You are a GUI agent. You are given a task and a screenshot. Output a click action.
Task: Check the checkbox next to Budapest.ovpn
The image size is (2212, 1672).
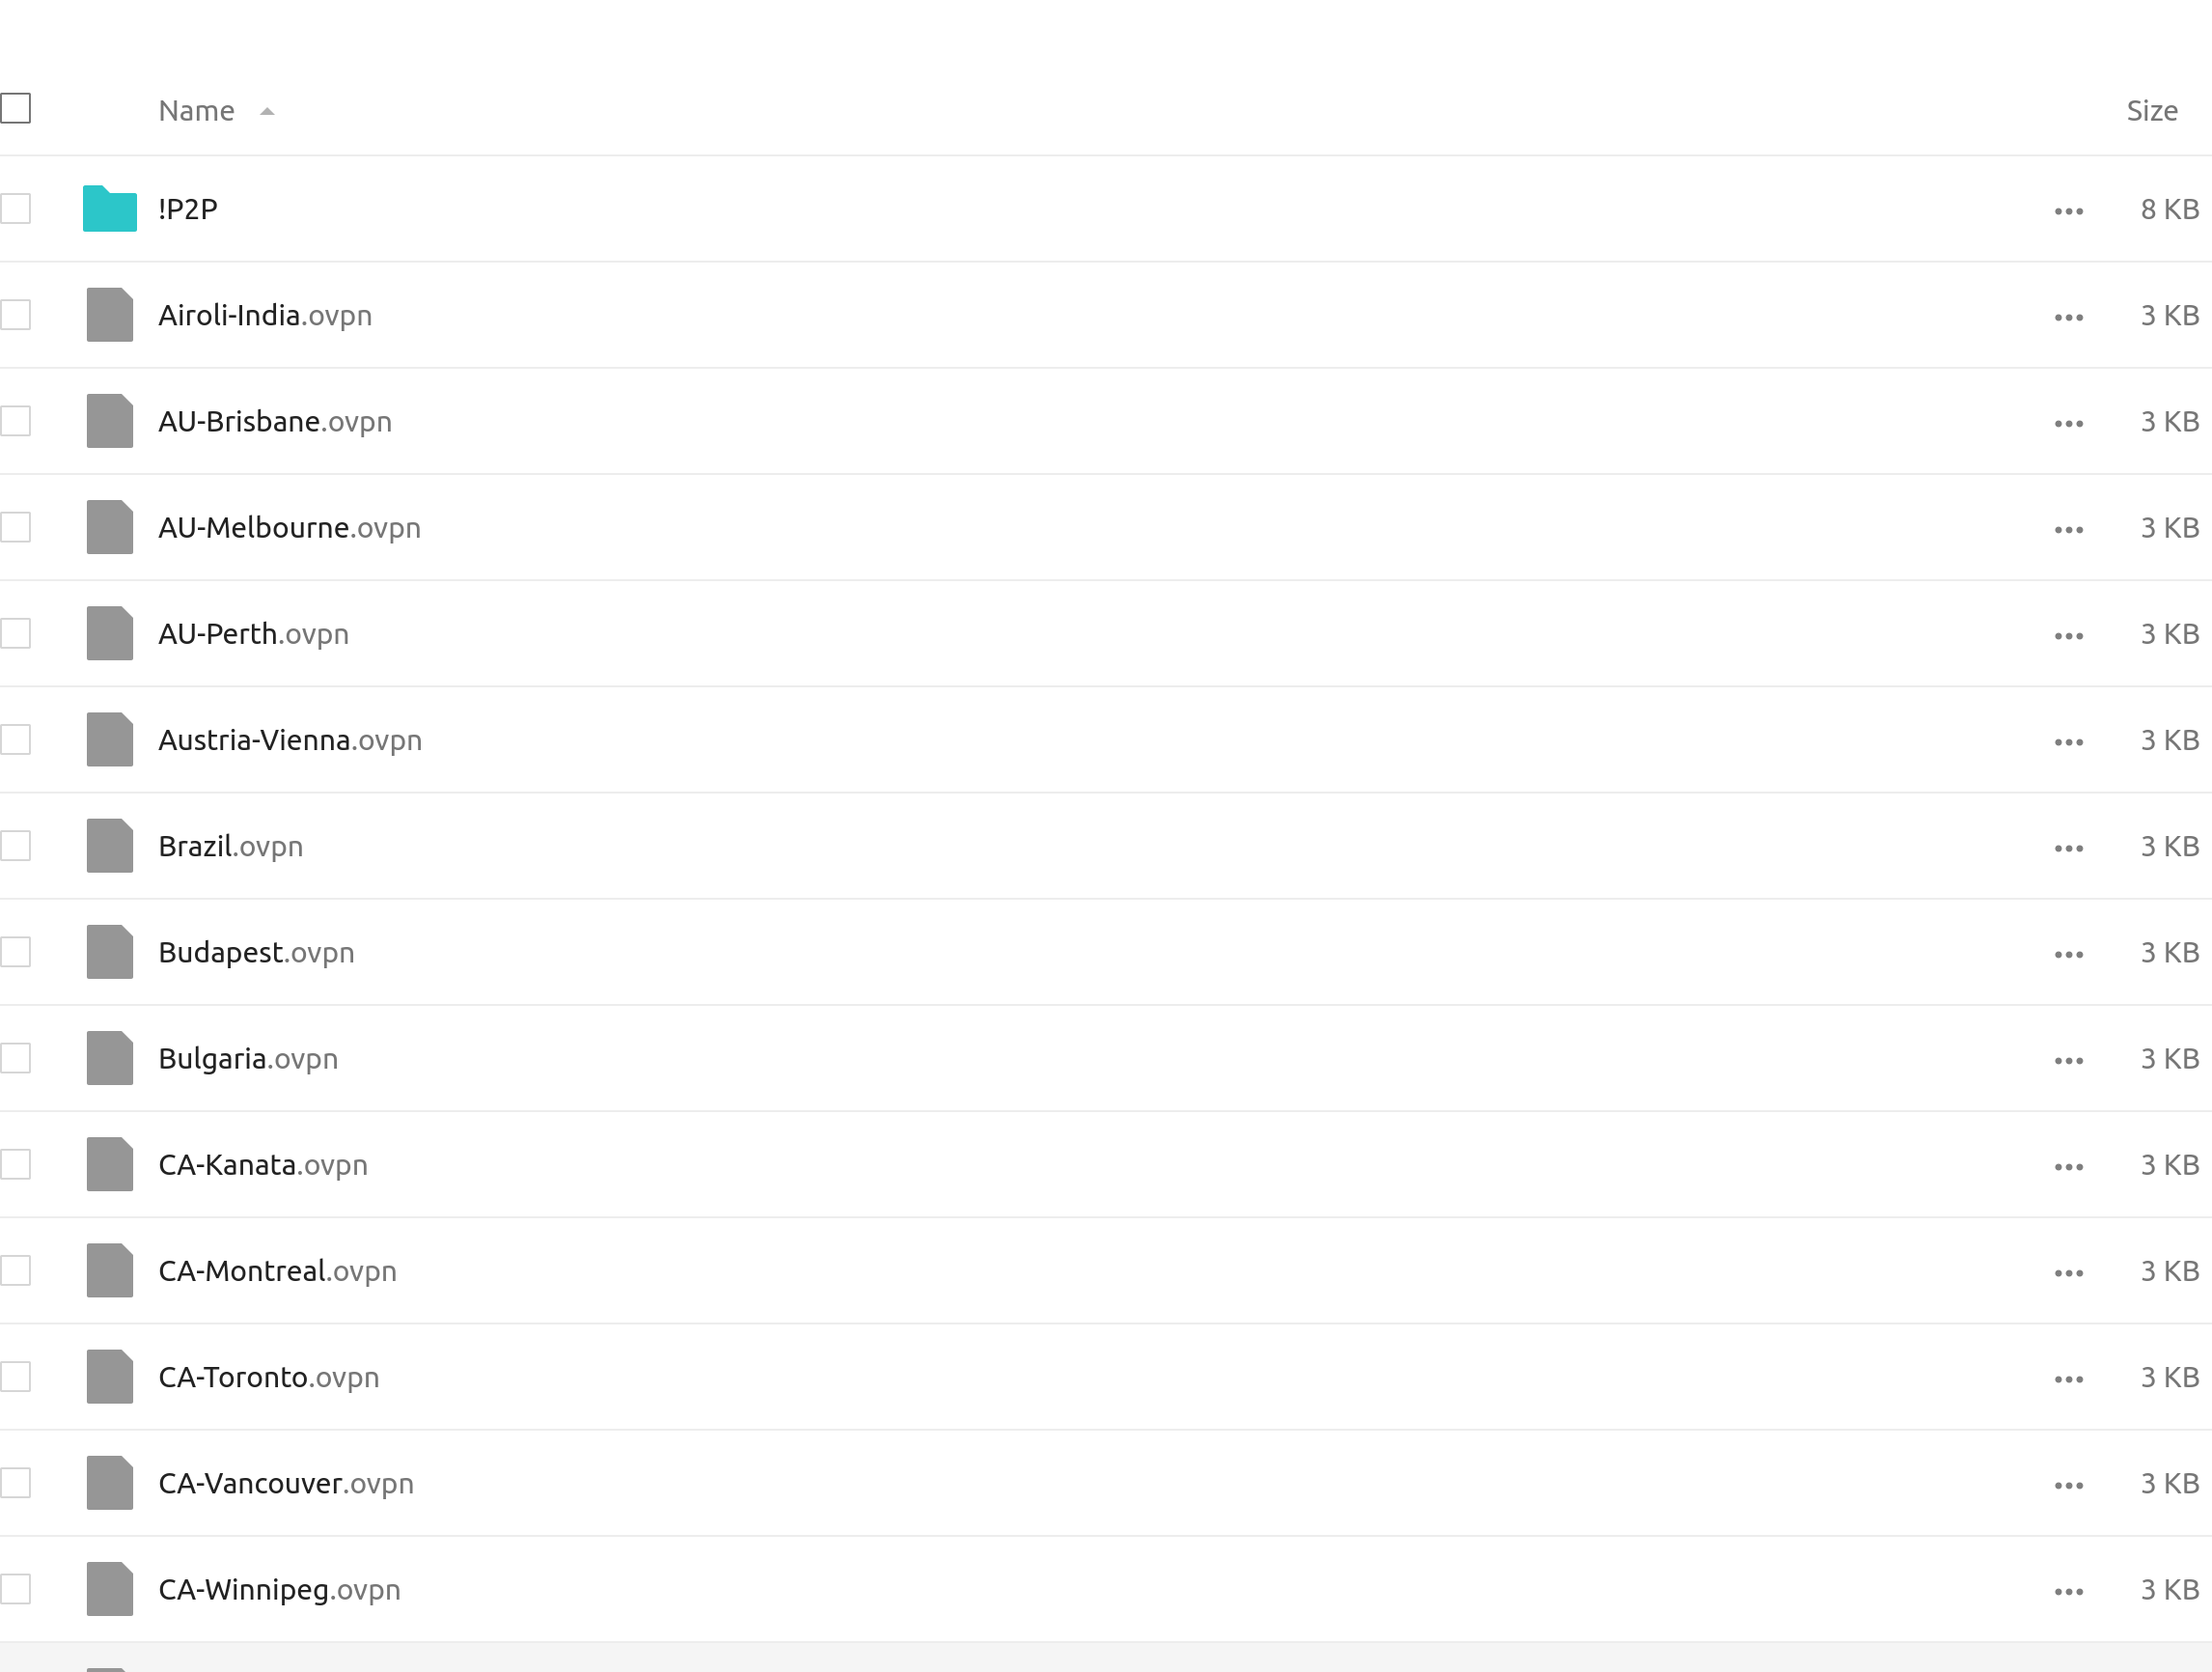(15, 951)
